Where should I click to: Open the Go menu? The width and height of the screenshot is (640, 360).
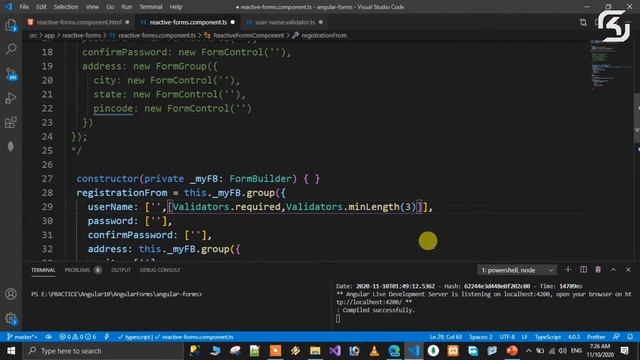(x=110, y=7)
